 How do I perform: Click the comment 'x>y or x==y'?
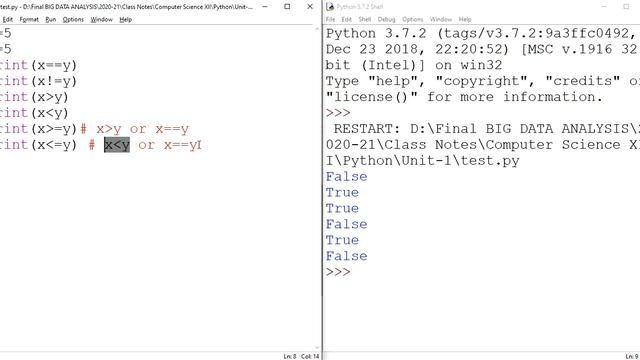tap(142, 129)
